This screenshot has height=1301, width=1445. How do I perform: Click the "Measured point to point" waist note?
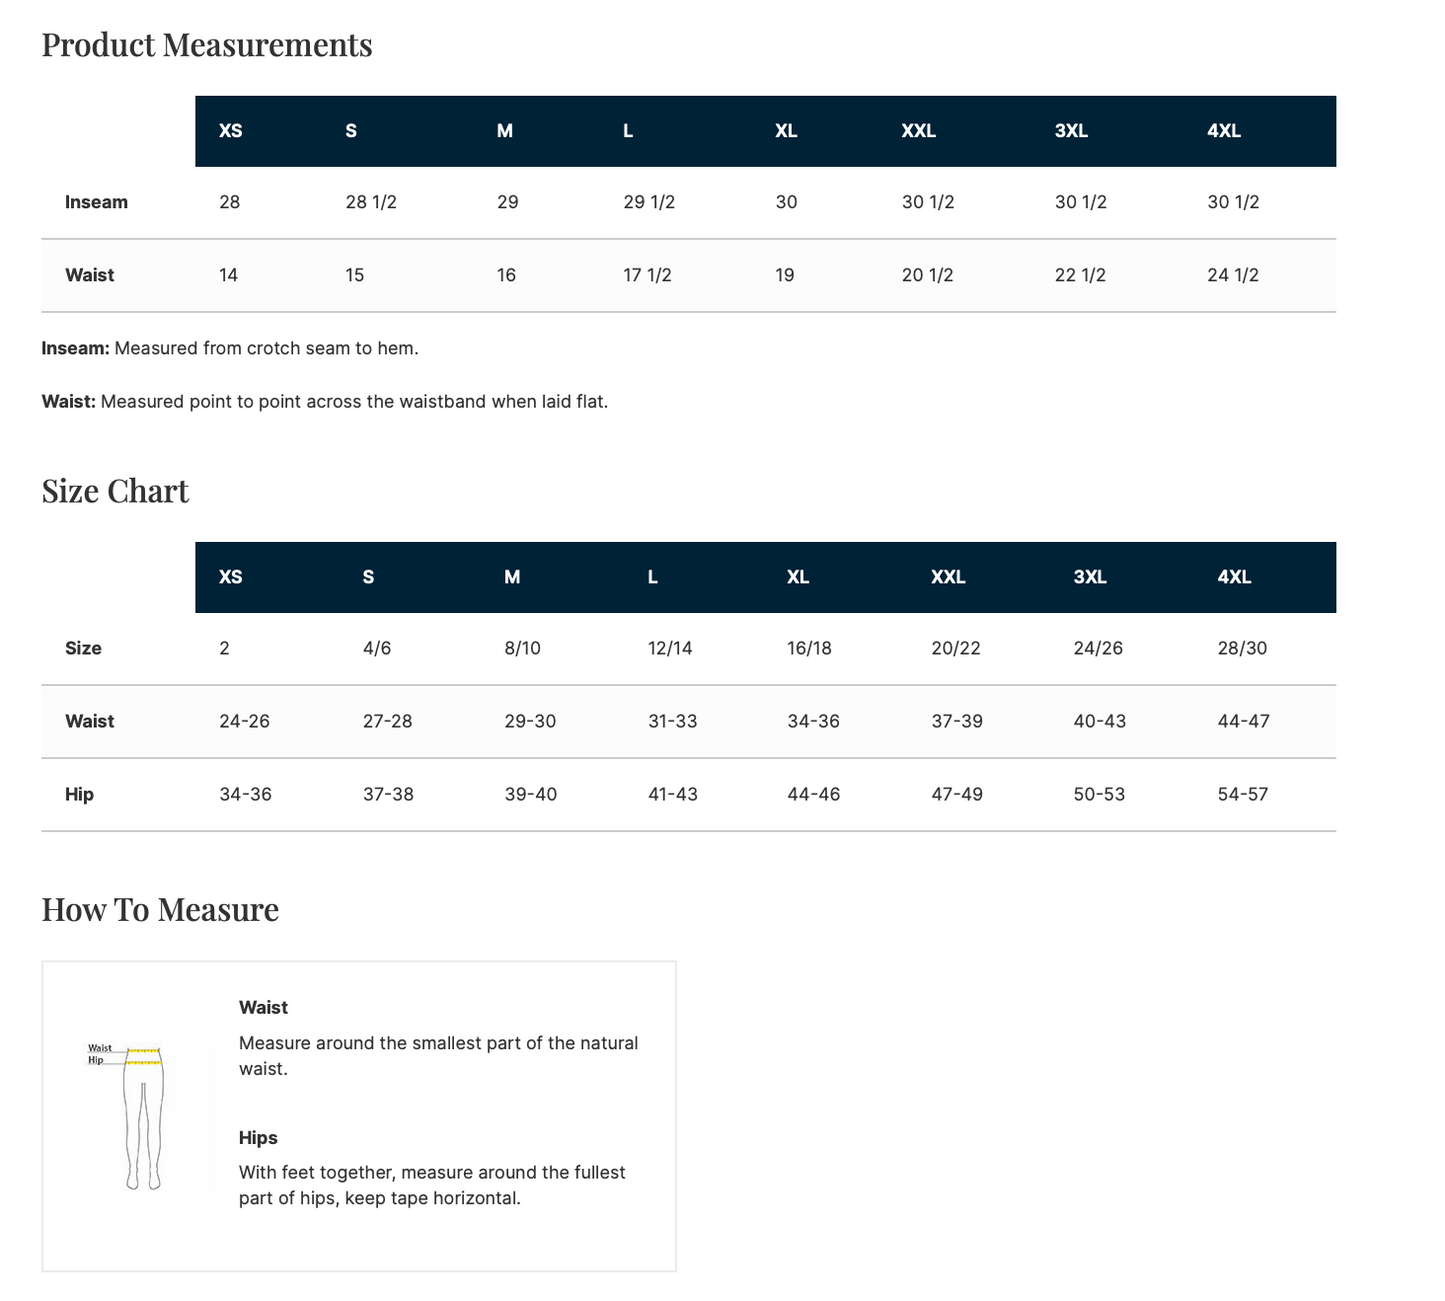(324, 401)
